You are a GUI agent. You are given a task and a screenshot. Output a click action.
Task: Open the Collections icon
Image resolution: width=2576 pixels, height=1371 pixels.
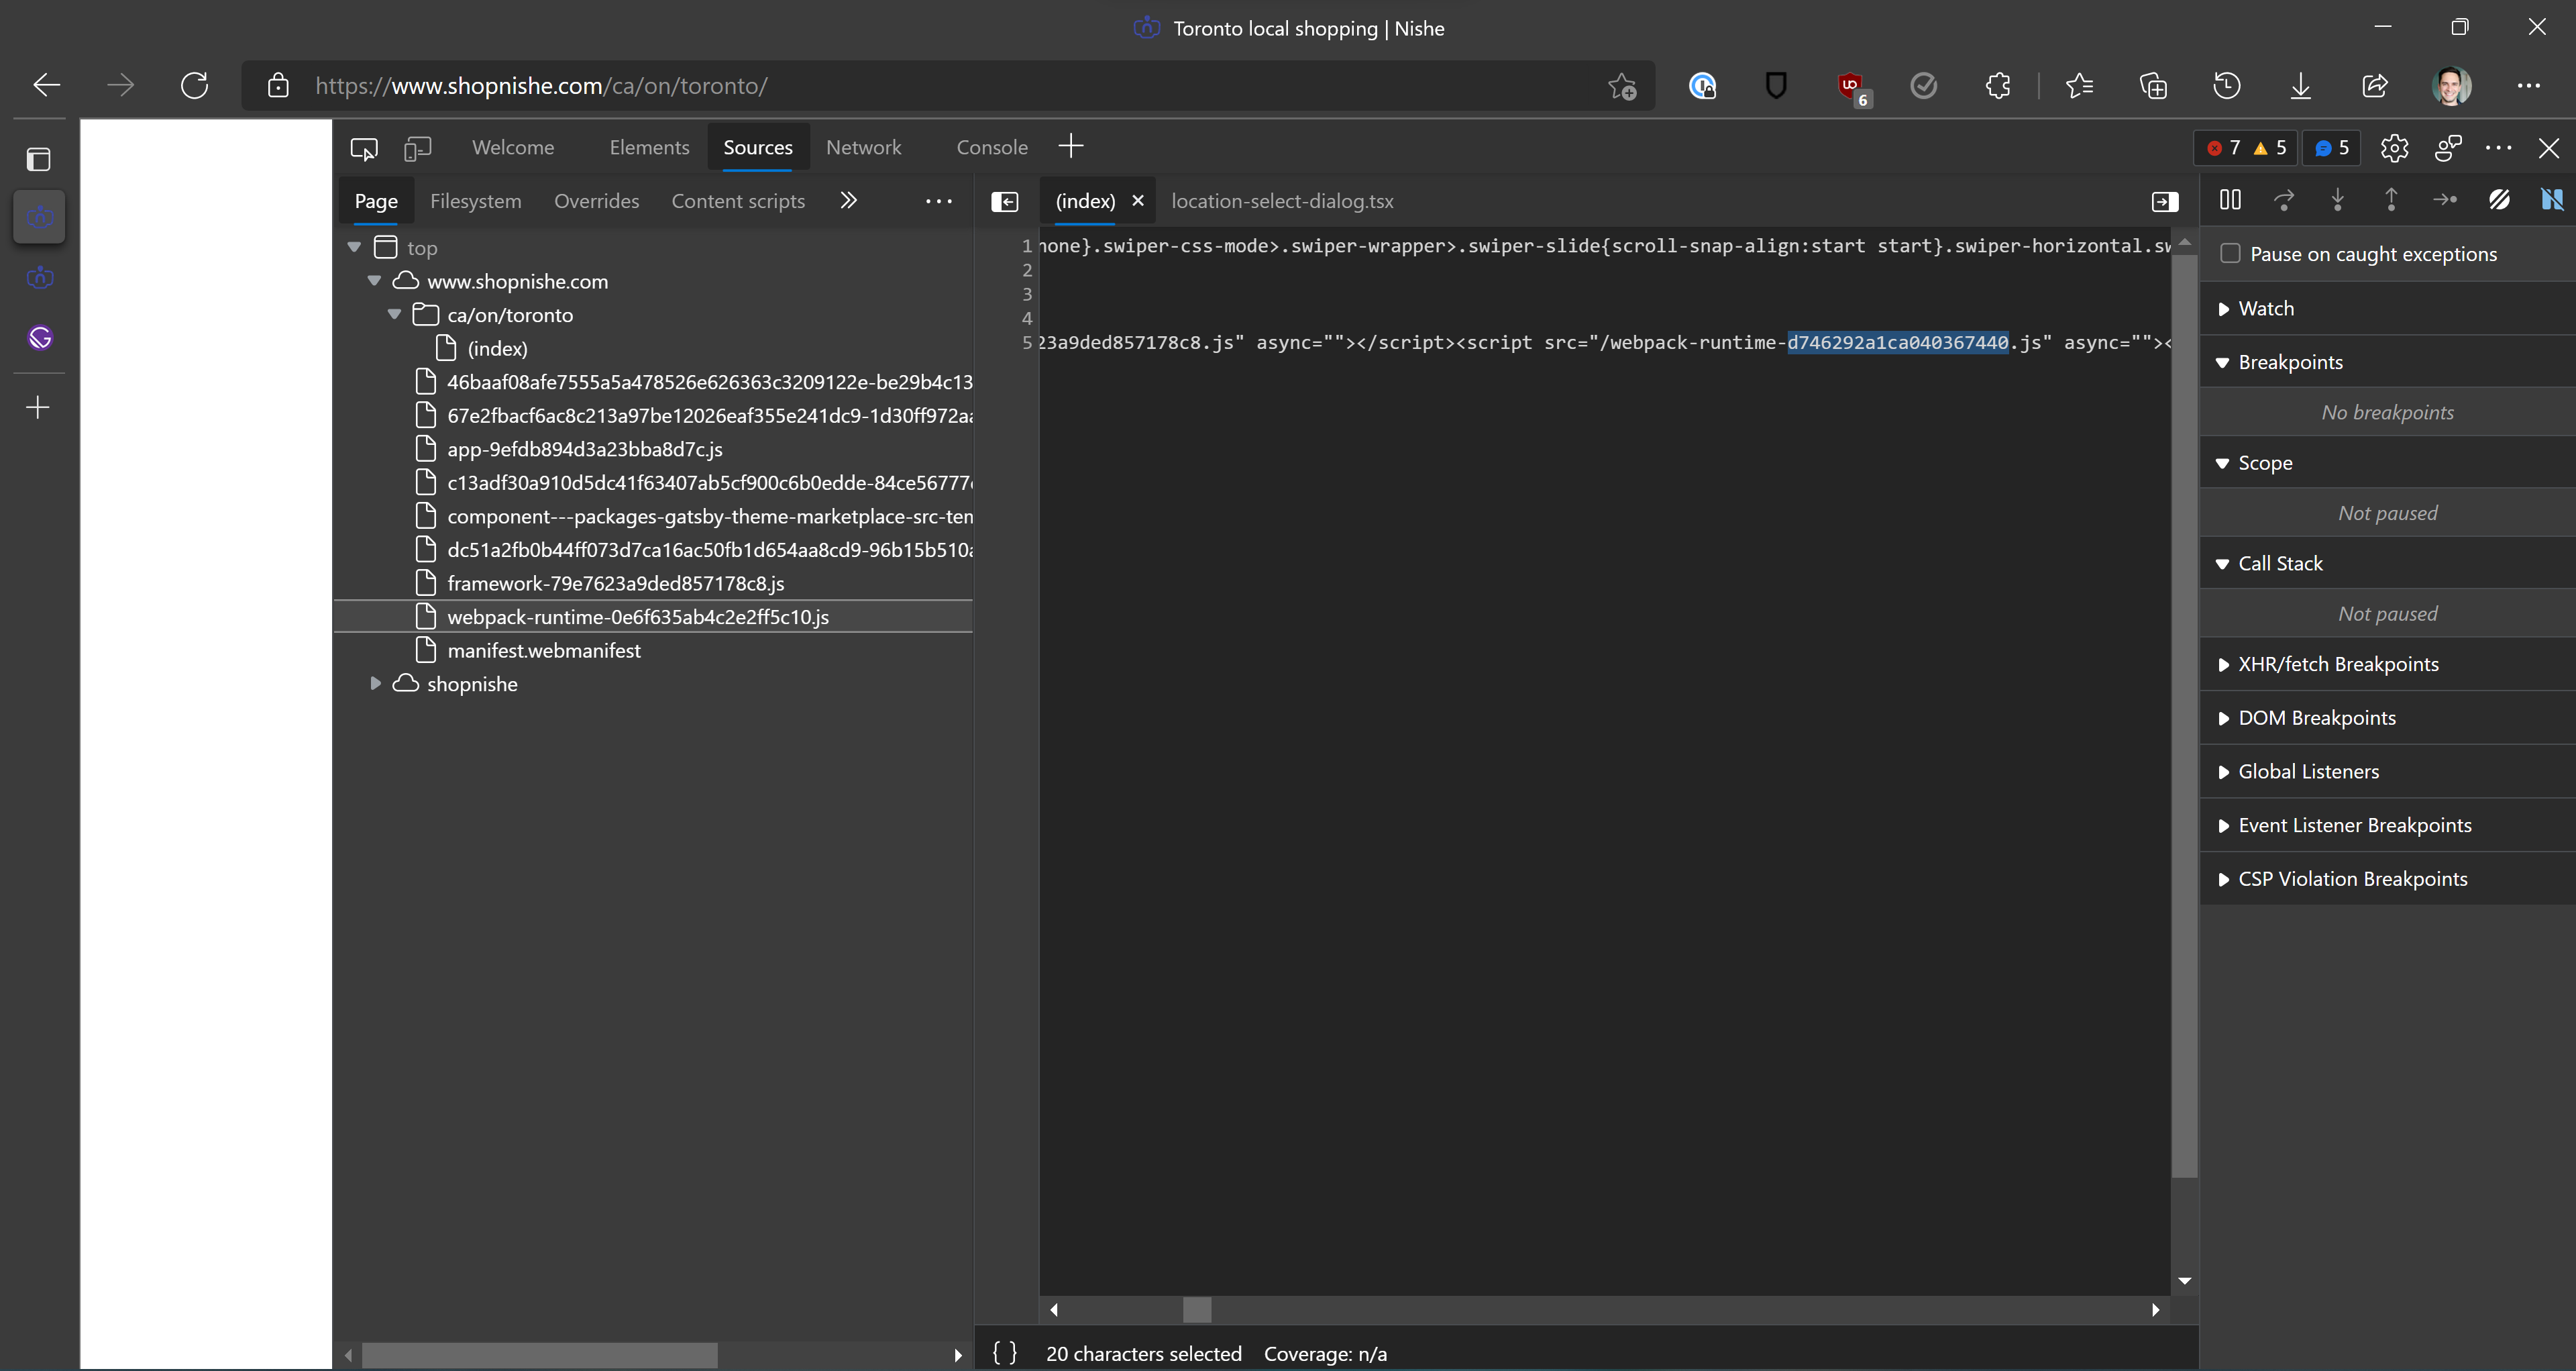tap(2153, 86)
